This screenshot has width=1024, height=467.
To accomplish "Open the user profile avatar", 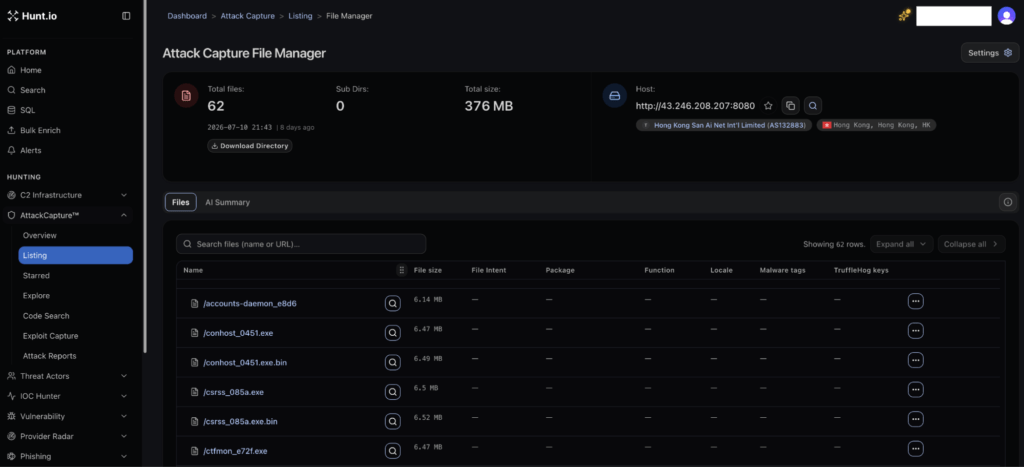I will point(1006,16).
